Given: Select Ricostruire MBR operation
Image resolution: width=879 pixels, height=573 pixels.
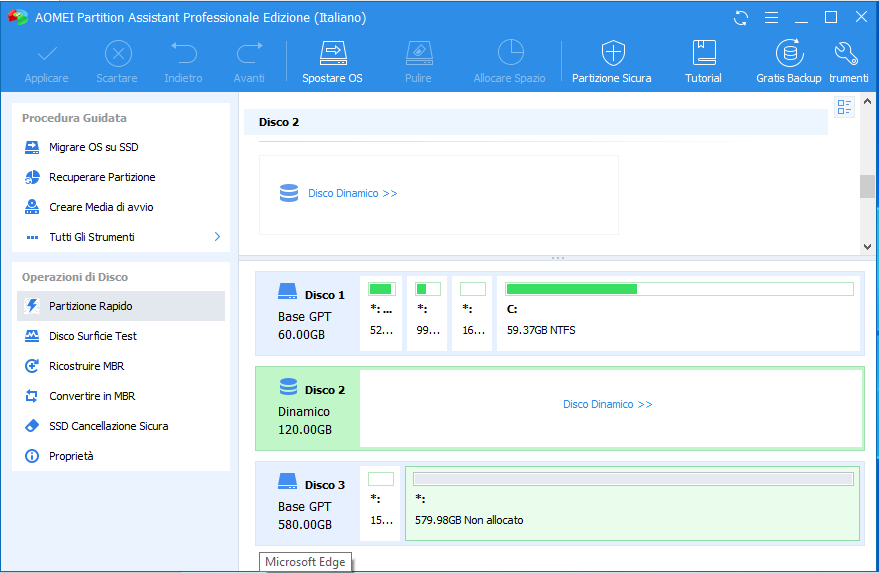Looking at the screenshot, I should pos(121,366).
